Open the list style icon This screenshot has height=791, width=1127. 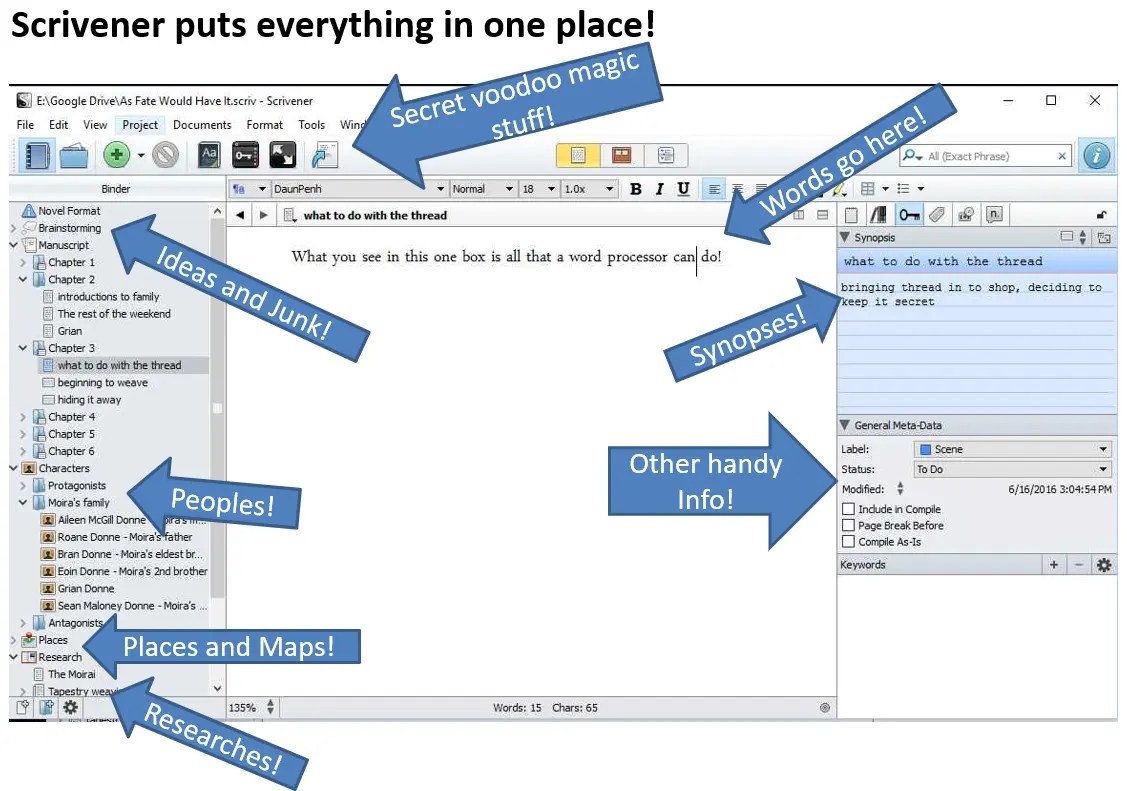pos(903,189)
